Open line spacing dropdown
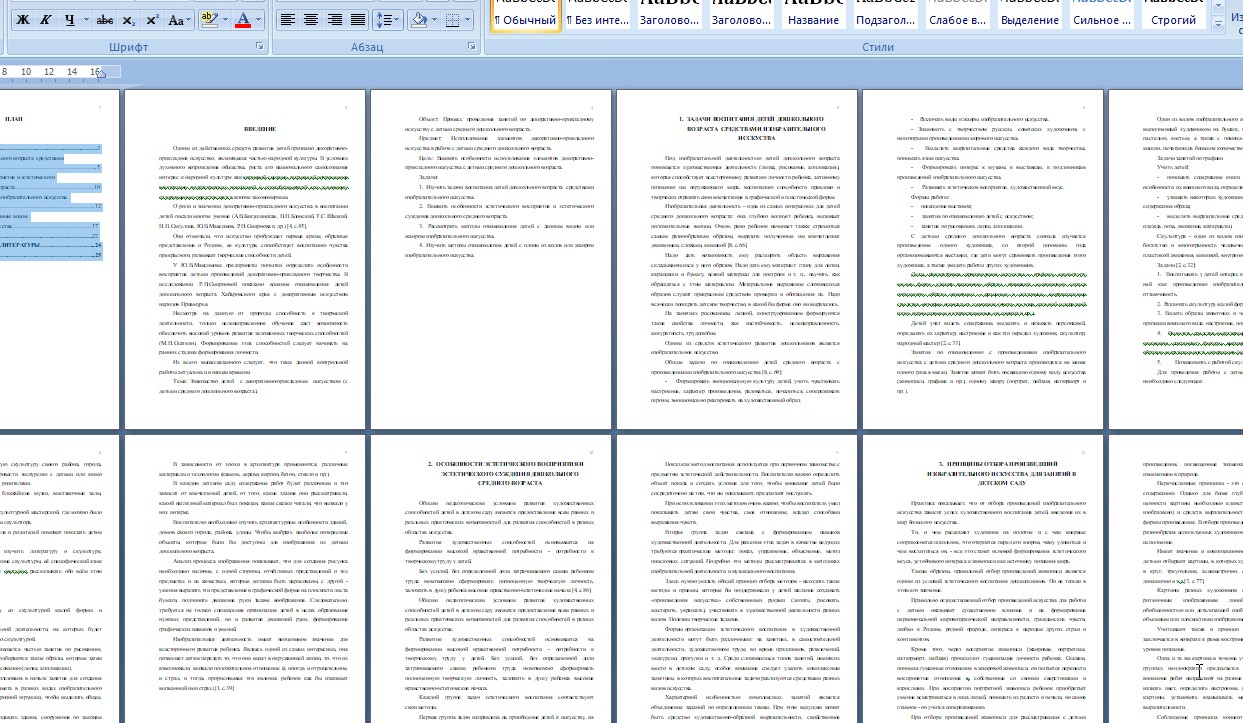 coord(387,20)
